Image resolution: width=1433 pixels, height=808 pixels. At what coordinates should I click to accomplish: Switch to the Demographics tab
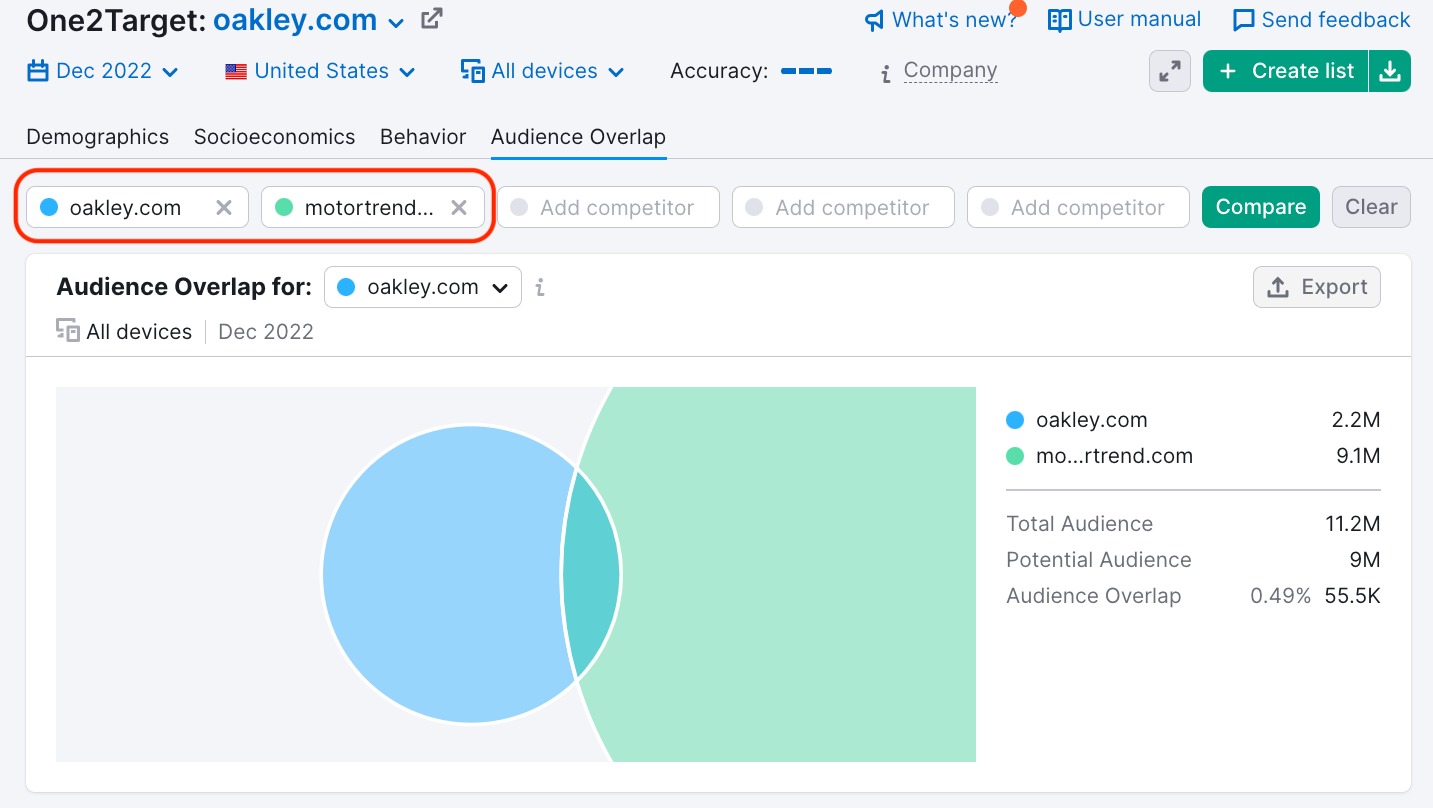98,137
